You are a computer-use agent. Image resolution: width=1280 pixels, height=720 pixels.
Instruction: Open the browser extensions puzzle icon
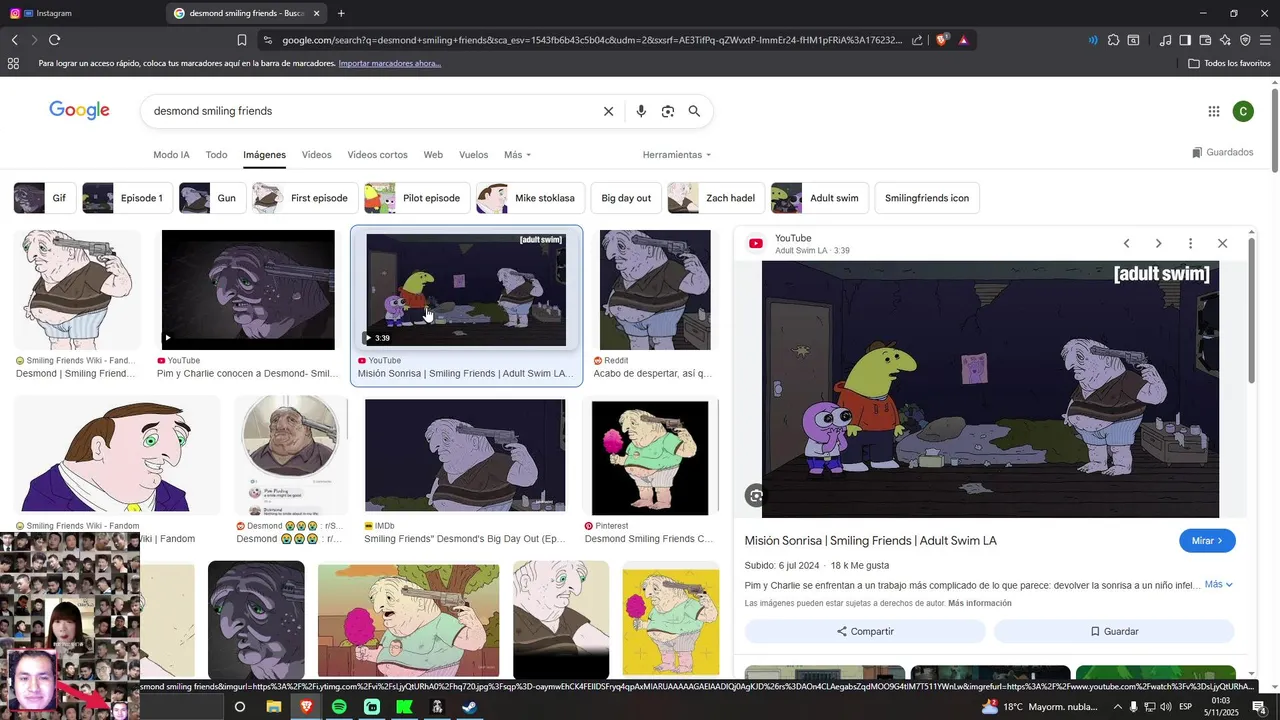1113,40
